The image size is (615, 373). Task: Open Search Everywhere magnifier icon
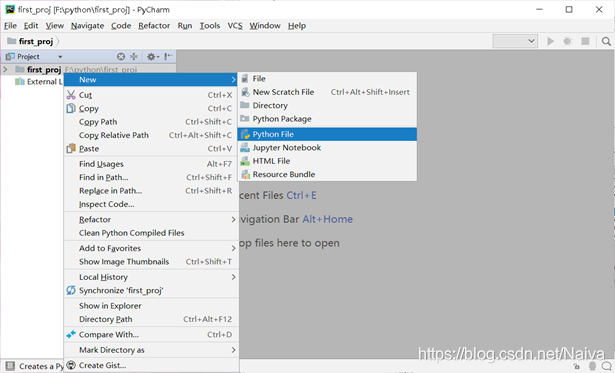(606, 41)
